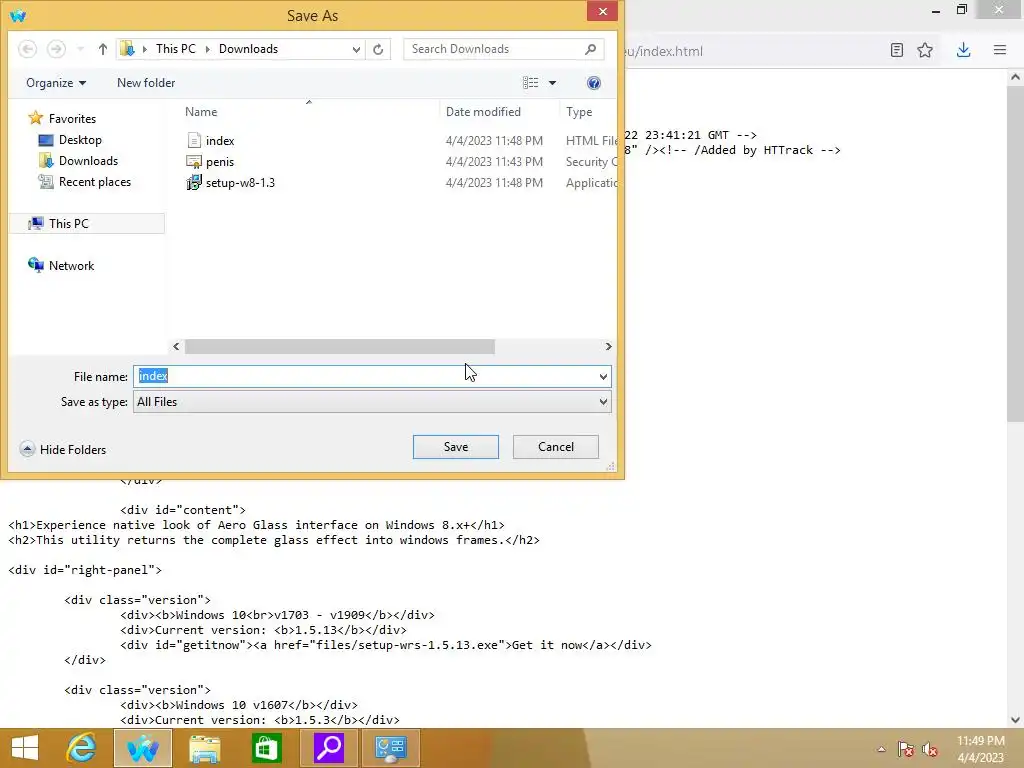Select Favorites in the navigation pane
1024x768 pixels.
[x=63, y=118]
